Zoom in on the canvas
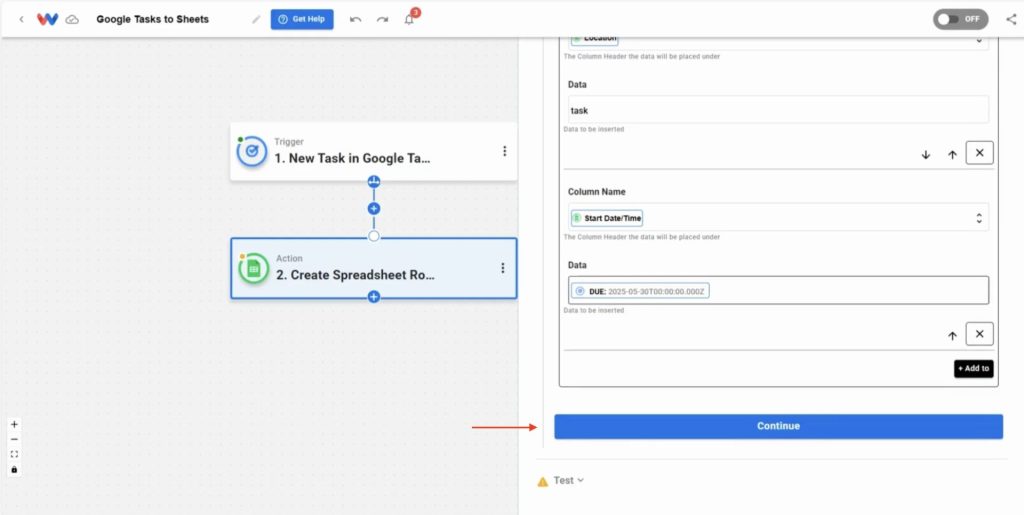Viewport: 1024px width, 515px height. [x=14, y=424]
